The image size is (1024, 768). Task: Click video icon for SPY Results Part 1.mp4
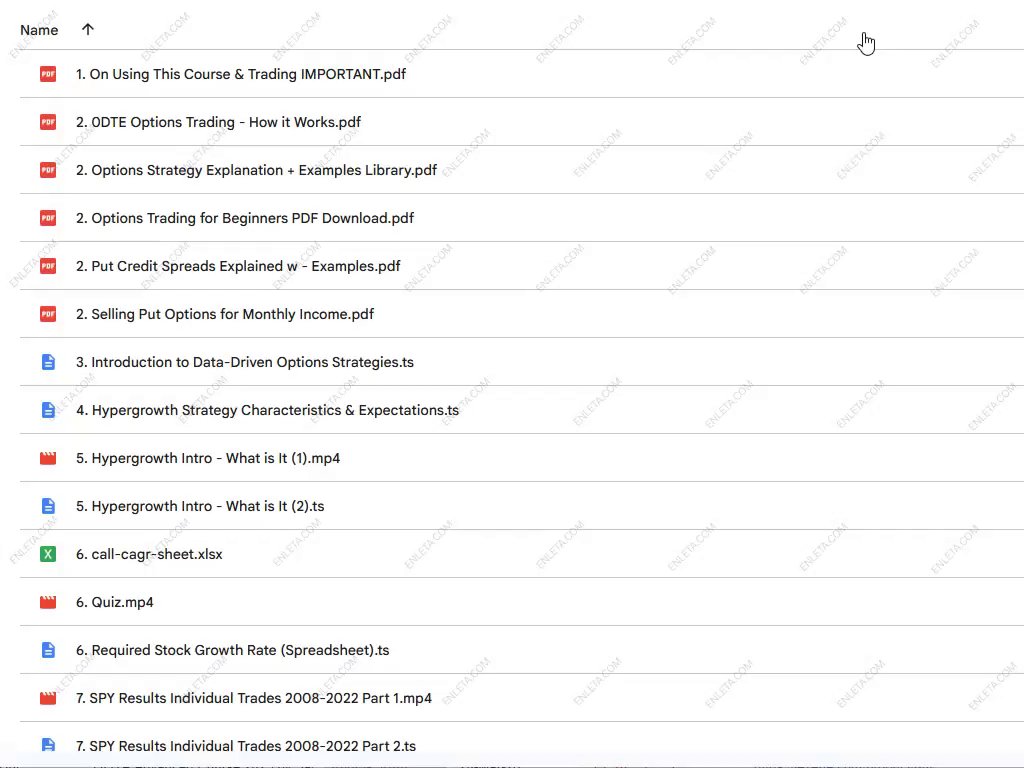click(48, 698)
